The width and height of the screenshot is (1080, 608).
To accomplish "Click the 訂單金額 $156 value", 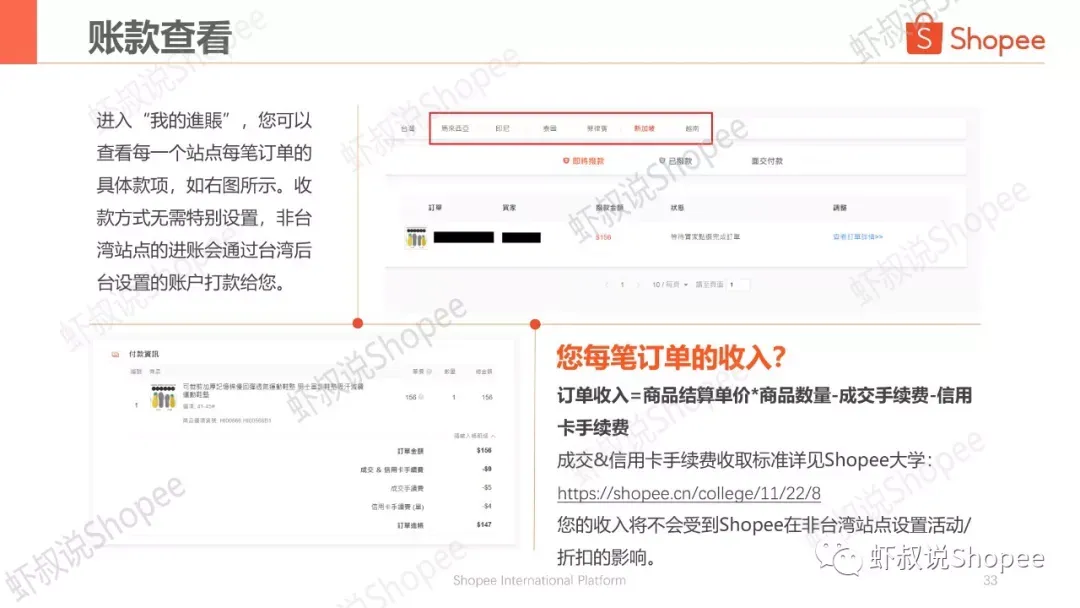I will click(484, 450).
